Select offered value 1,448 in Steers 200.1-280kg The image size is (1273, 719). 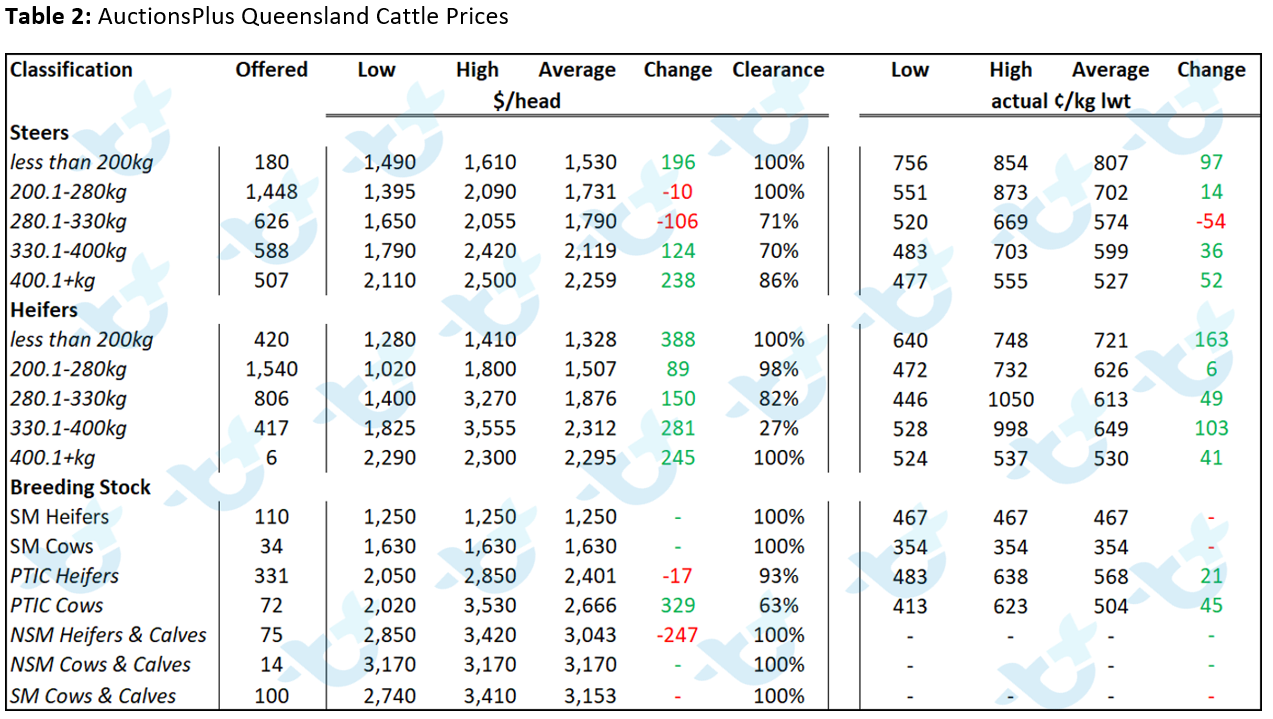(272, 192)
